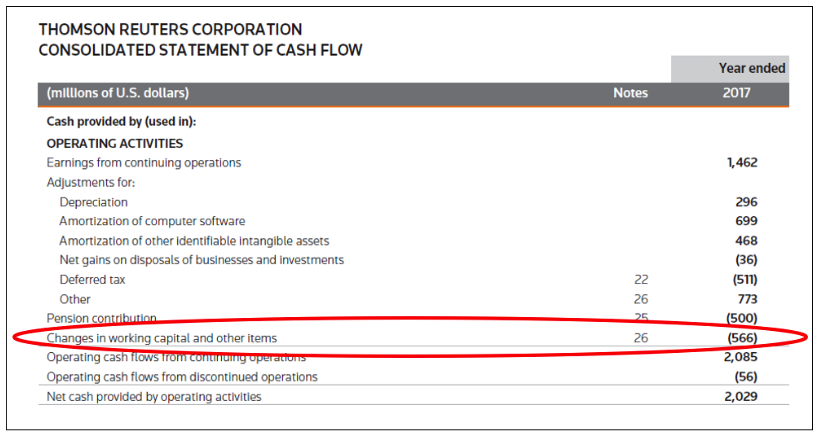
Task: Select the Year ended column header
Action: (x=752, y=69)
